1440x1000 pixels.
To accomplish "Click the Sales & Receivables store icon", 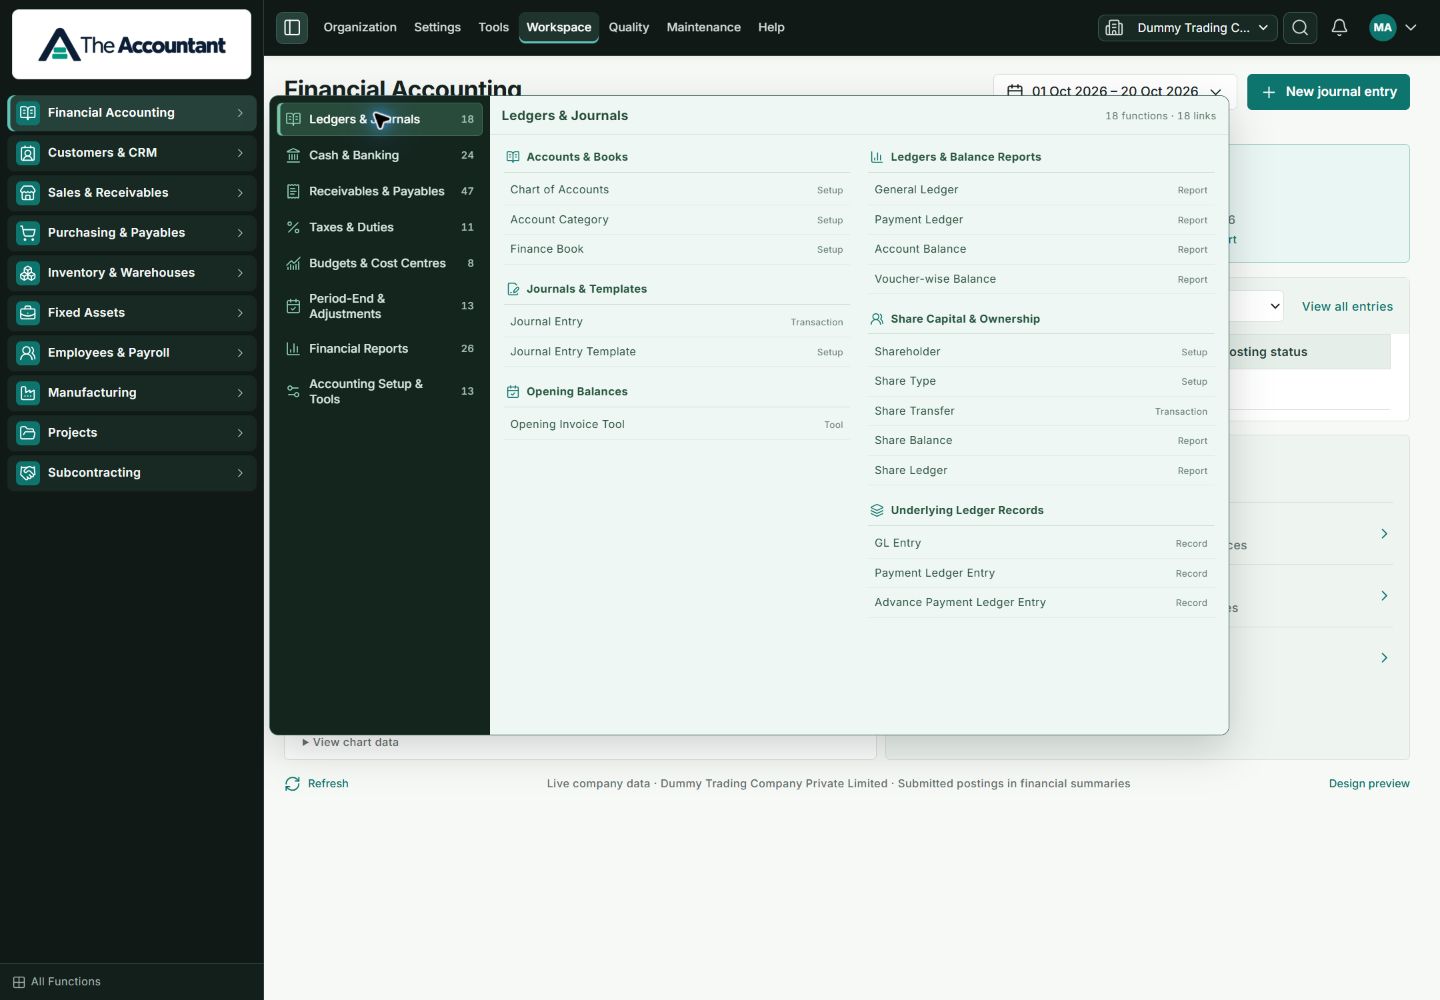I will (28, 193).
